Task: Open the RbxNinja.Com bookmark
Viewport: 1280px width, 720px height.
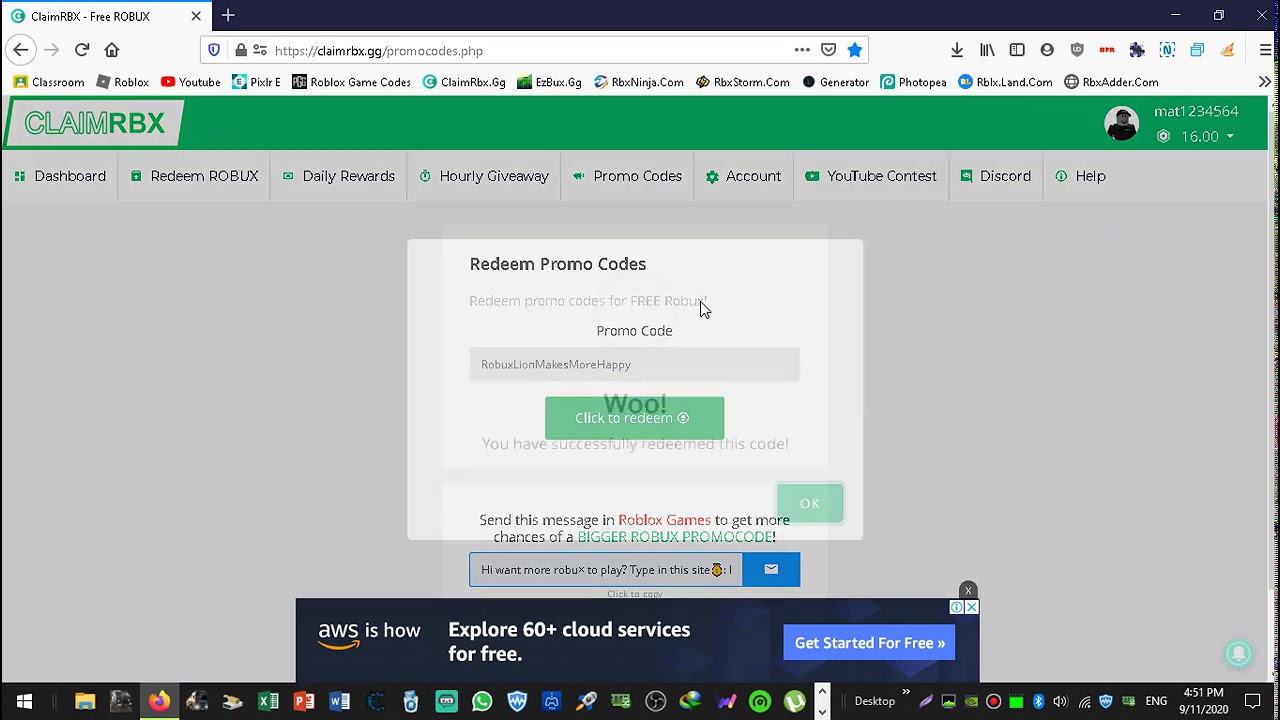Action: tap(639, 82)
